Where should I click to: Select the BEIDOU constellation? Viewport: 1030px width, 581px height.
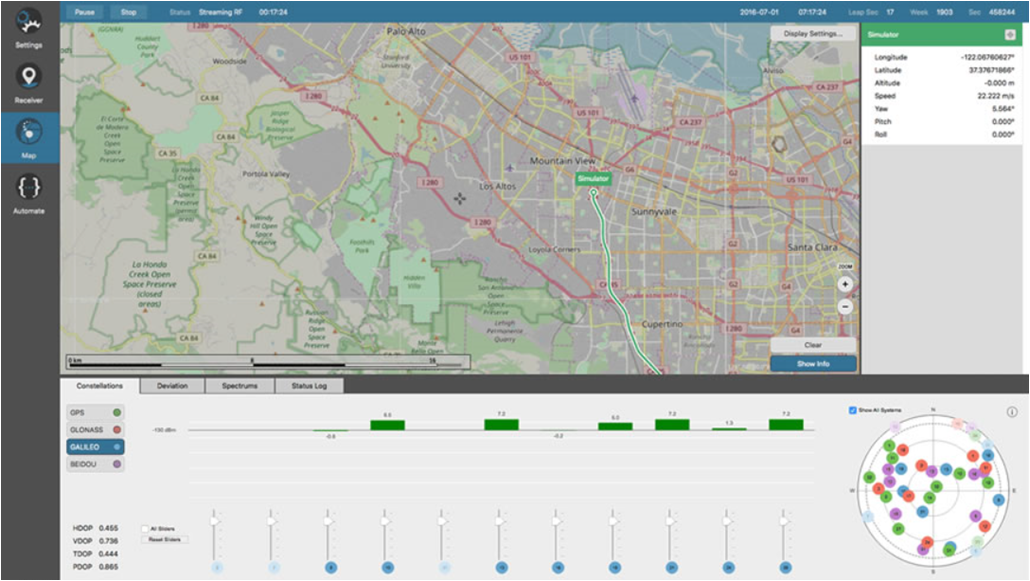coord(95,465)
